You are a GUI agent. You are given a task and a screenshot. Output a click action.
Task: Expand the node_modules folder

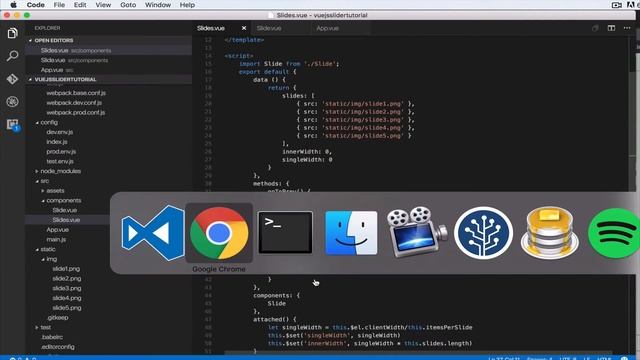coord(60,171)
